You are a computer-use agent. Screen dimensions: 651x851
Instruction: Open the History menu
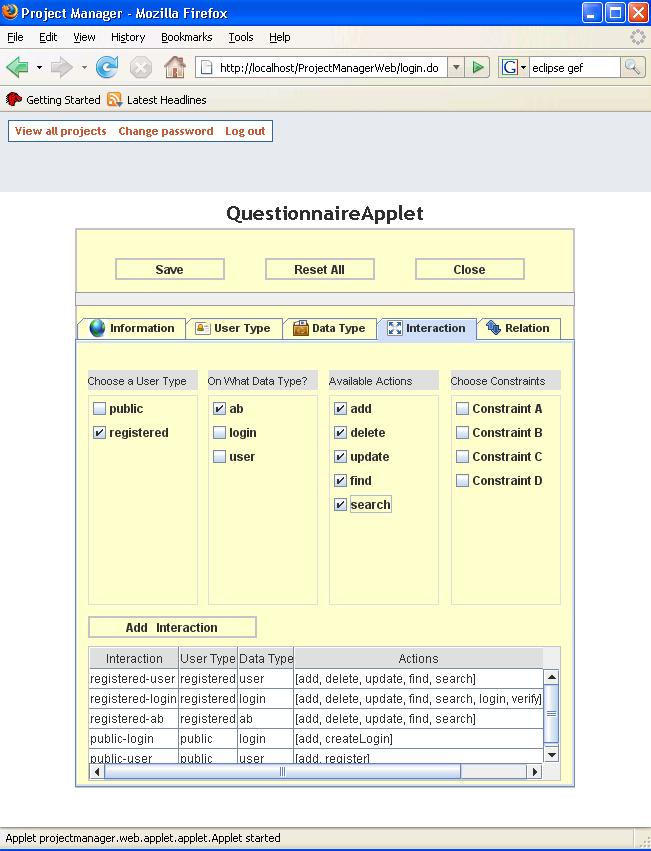click(x=128, y=37)
